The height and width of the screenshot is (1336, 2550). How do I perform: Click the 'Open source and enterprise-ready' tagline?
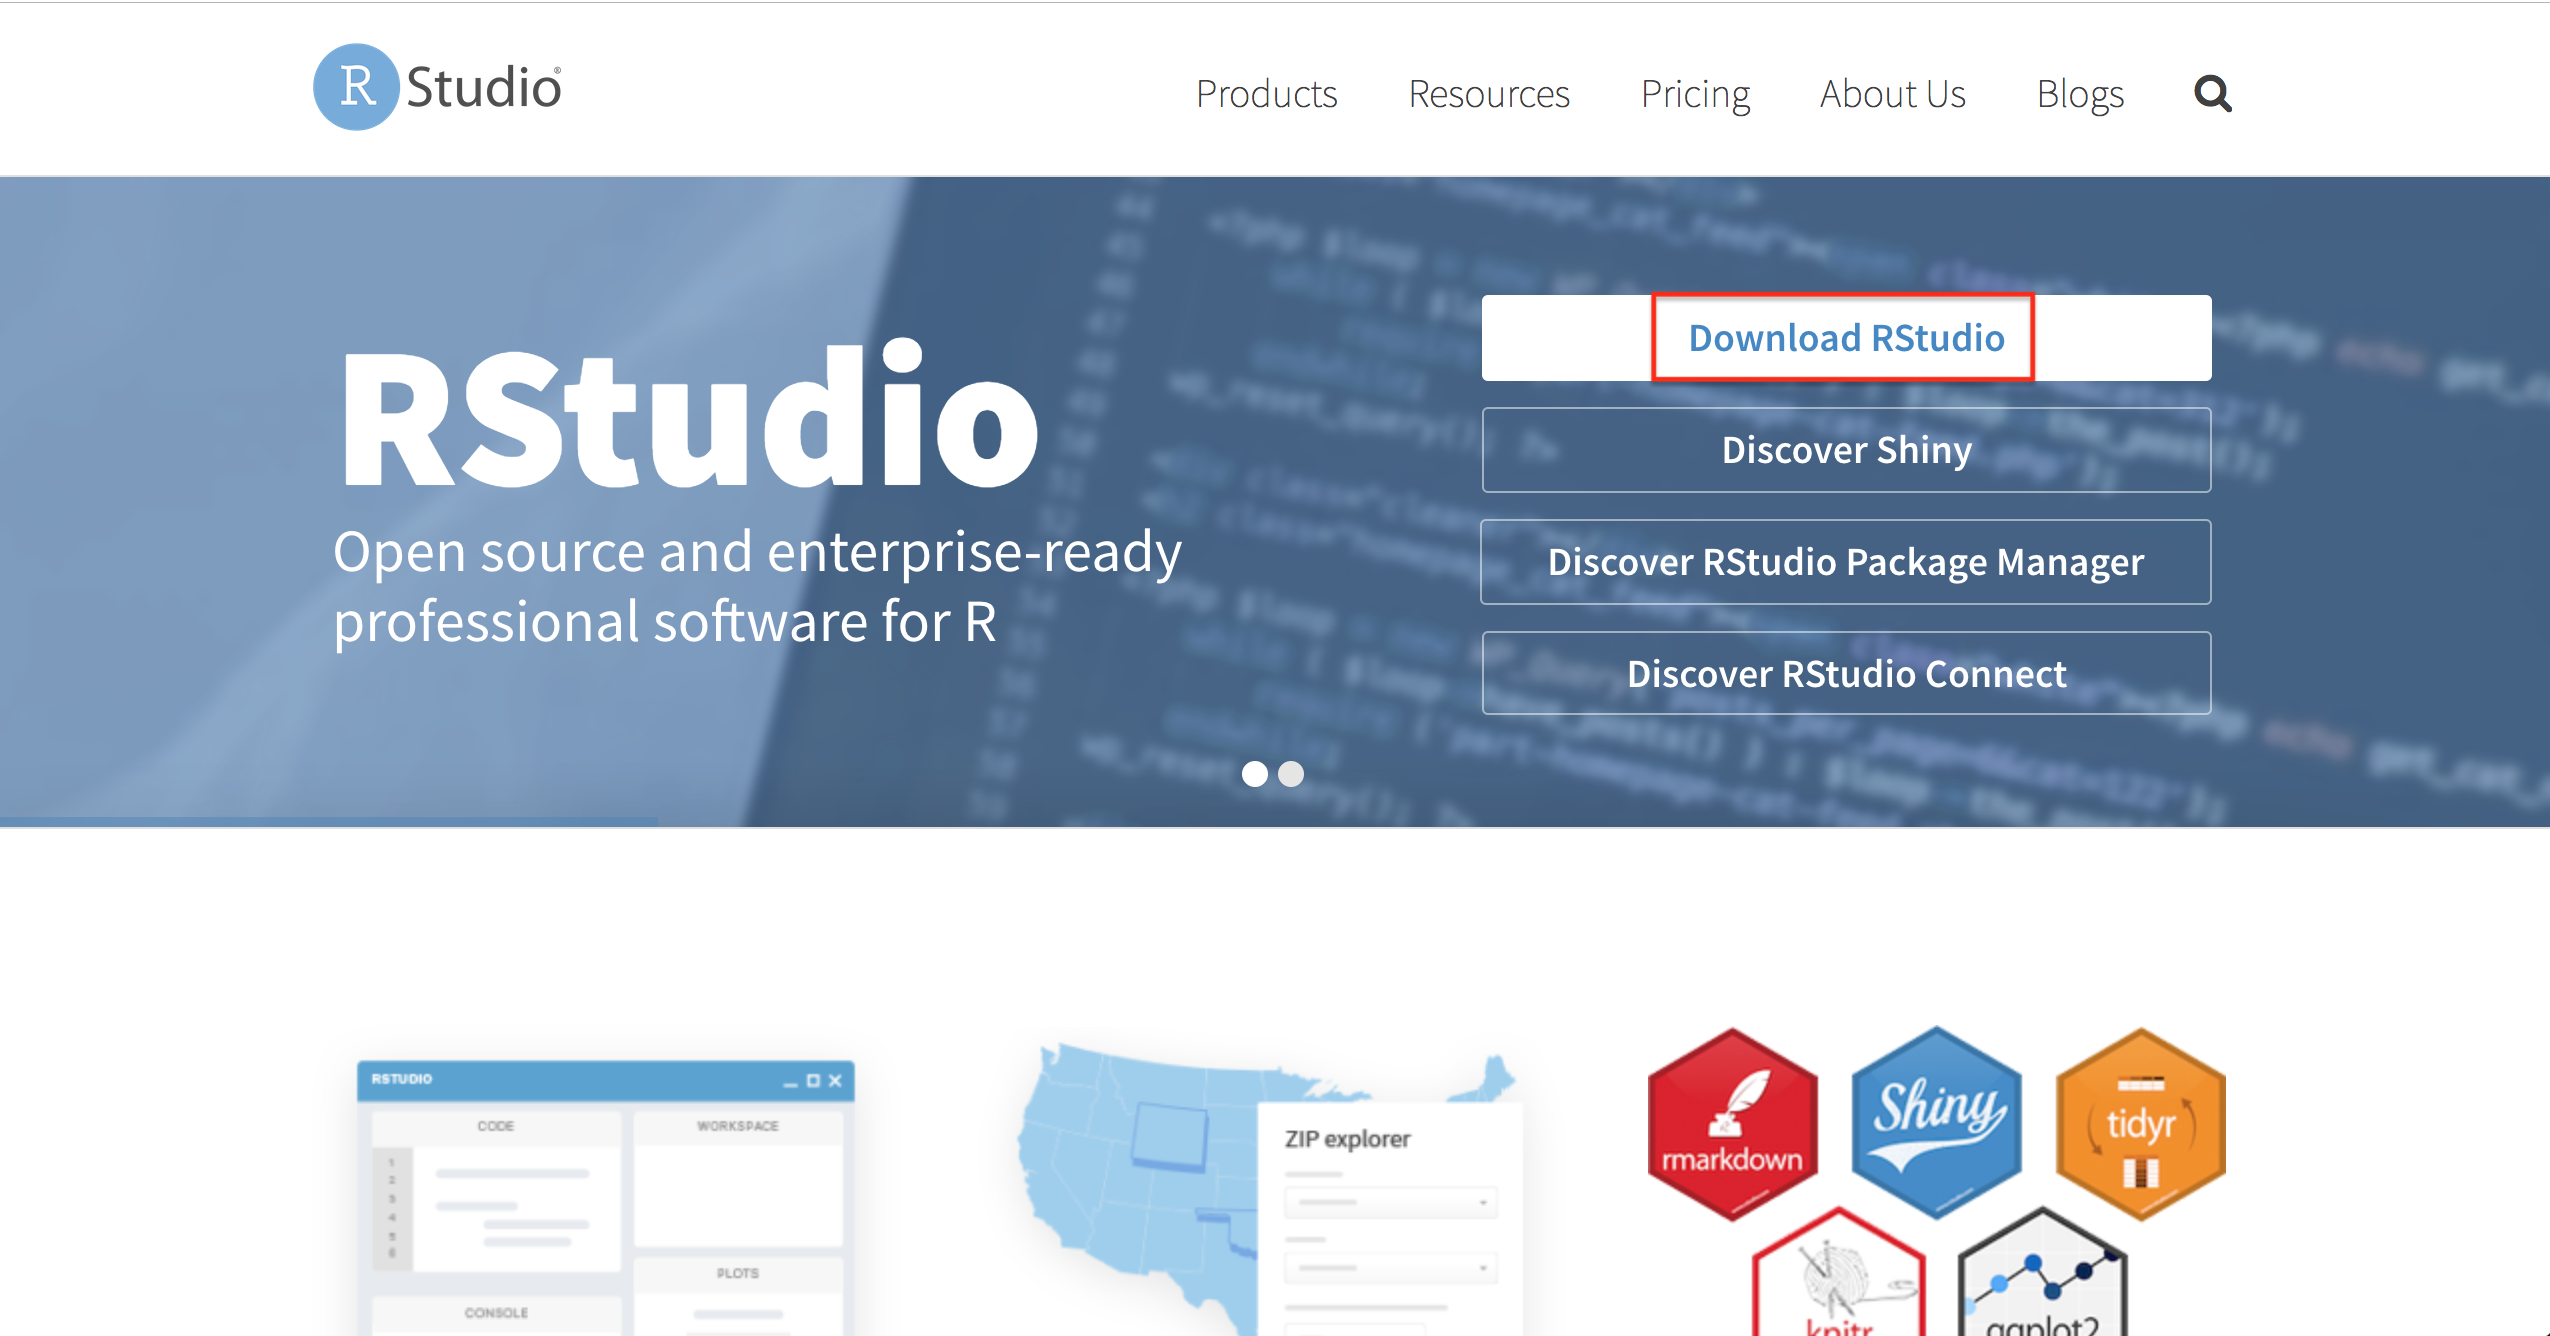coord(757,587)
